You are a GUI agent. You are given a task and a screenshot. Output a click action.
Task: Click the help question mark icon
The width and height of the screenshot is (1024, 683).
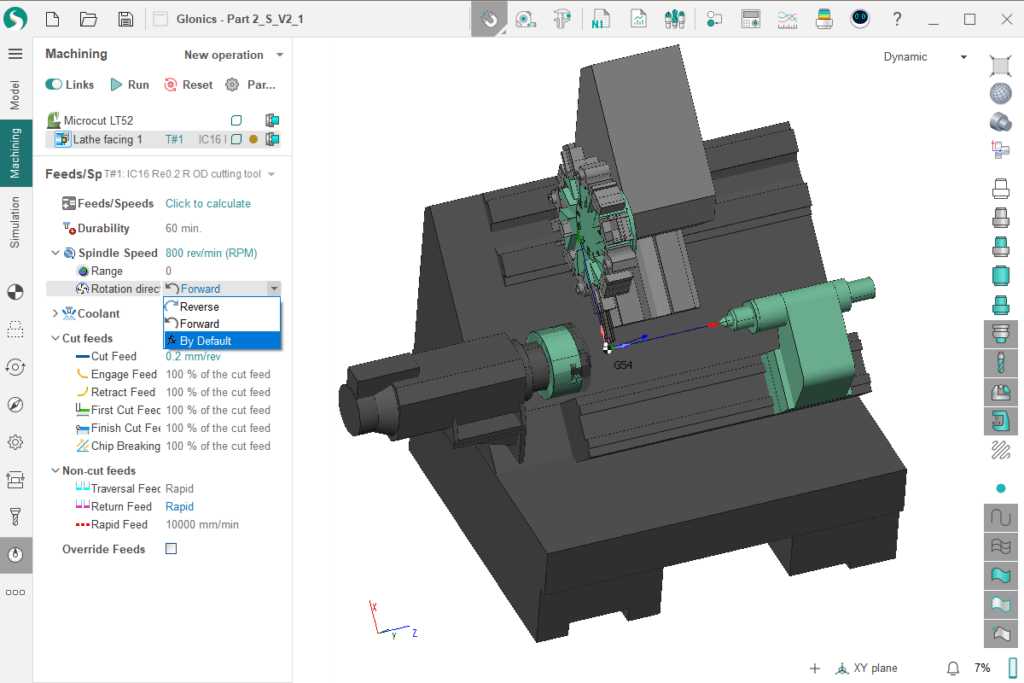(897, 19)
